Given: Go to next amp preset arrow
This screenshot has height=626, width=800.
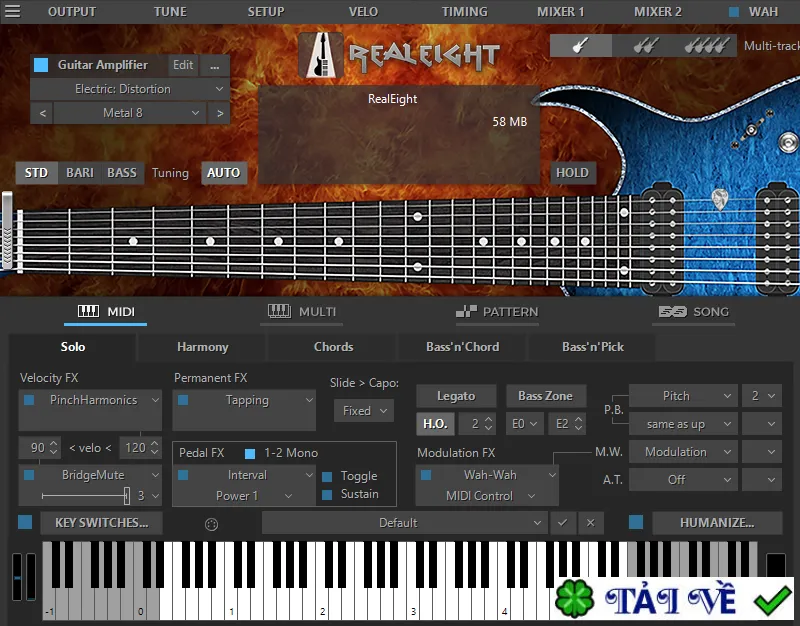Looking at the screenshot, I should point(220,113).
